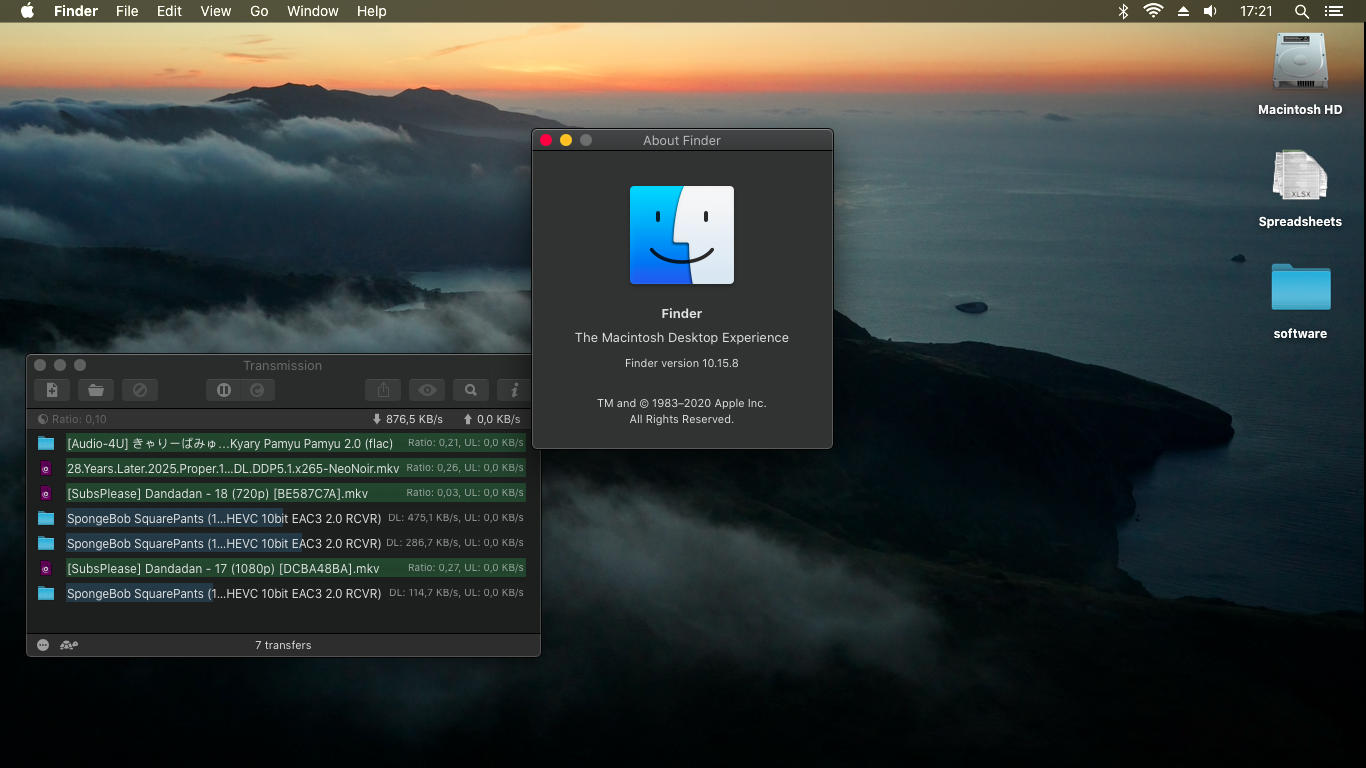Viewport: 1366px width, 768px height.
Task: Click the Bluetooth menu bar icon
Action: 1123,11
